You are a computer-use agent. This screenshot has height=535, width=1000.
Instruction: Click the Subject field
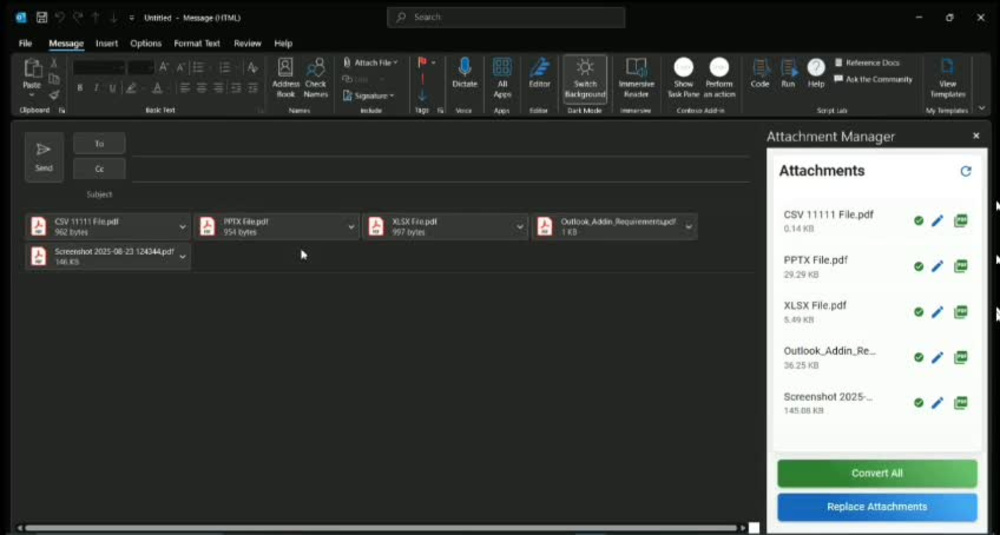(440, 194)
